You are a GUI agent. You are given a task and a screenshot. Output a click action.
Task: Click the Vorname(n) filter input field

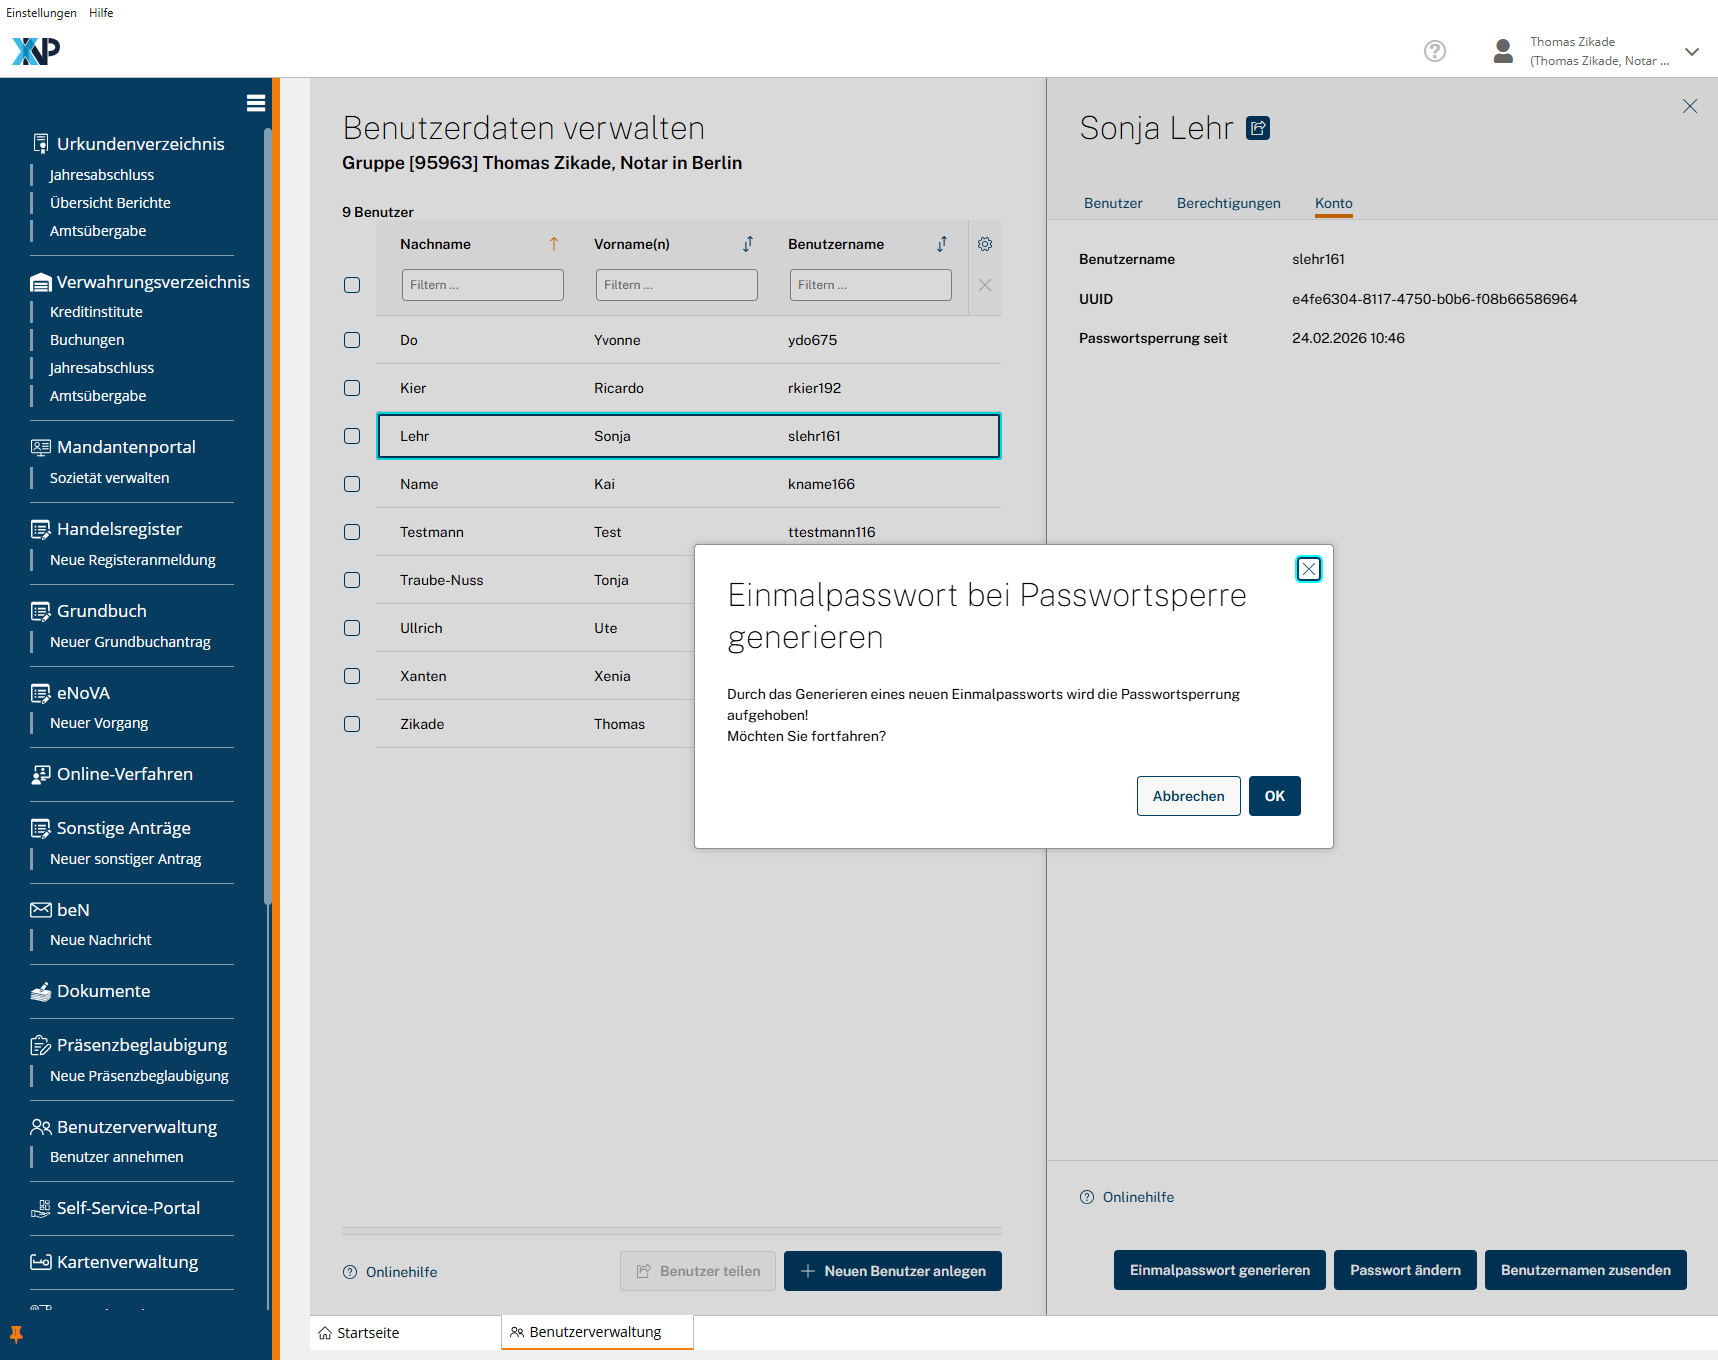pyautogui.click(x=676, y=285)
